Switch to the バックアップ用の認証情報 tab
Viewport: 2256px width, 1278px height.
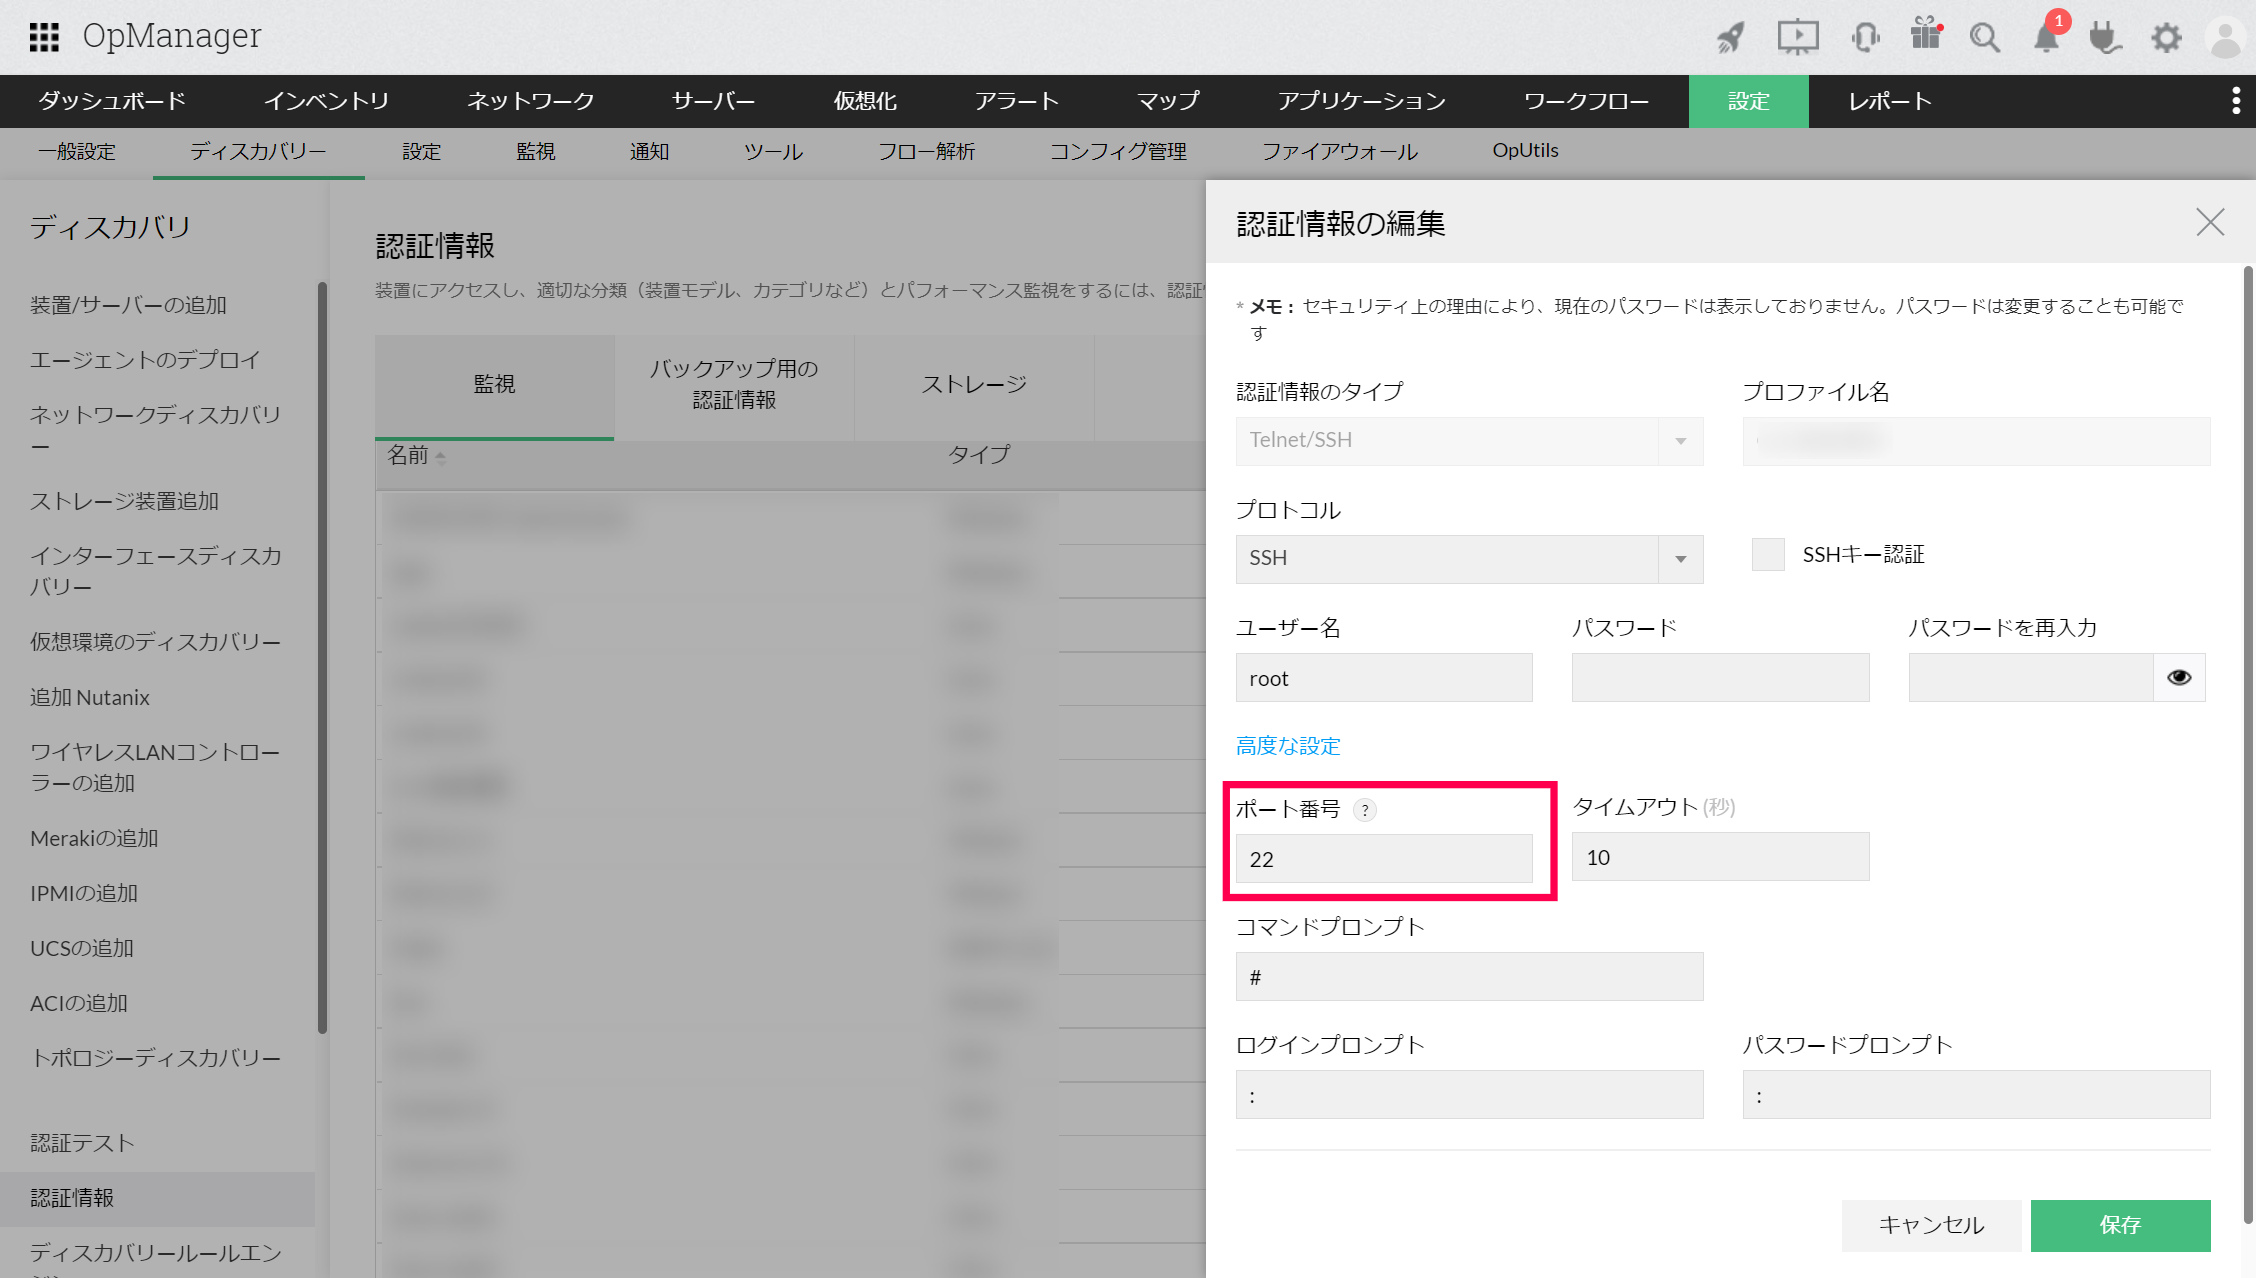[x=733, y=385]
